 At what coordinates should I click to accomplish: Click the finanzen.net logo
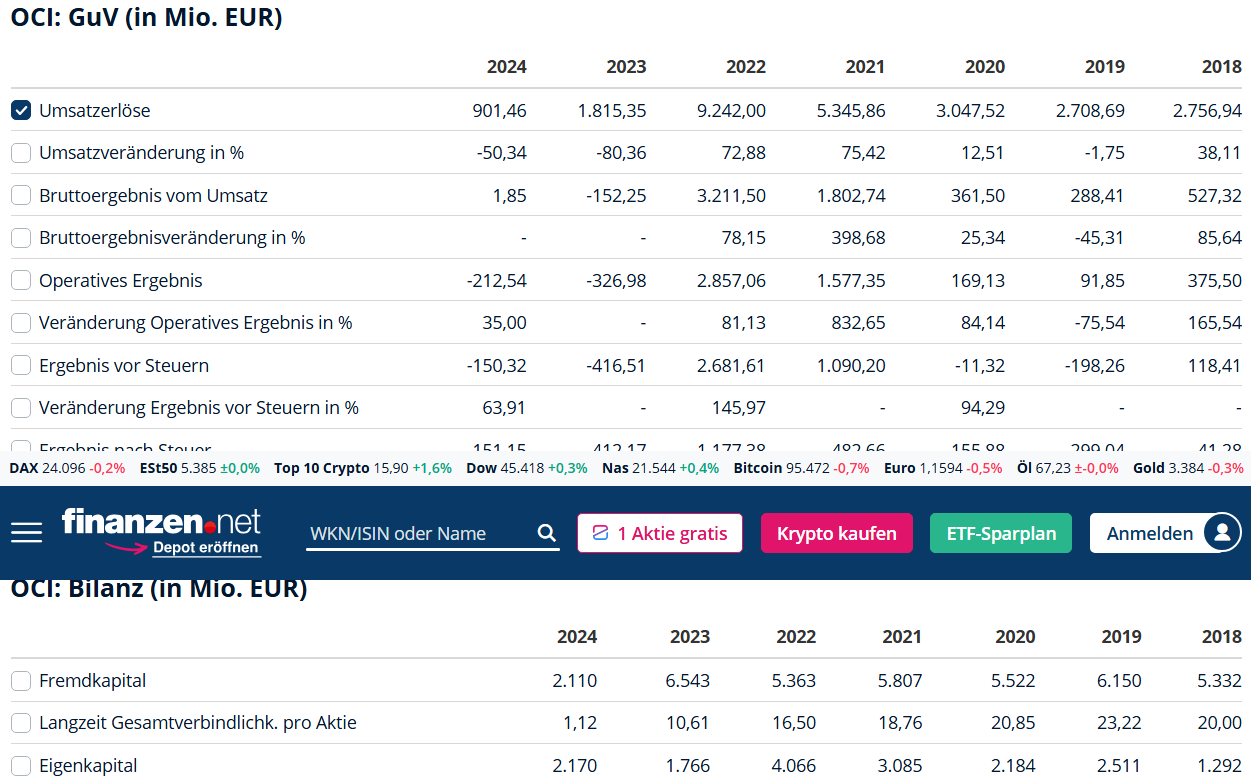(x=161, y=522)
